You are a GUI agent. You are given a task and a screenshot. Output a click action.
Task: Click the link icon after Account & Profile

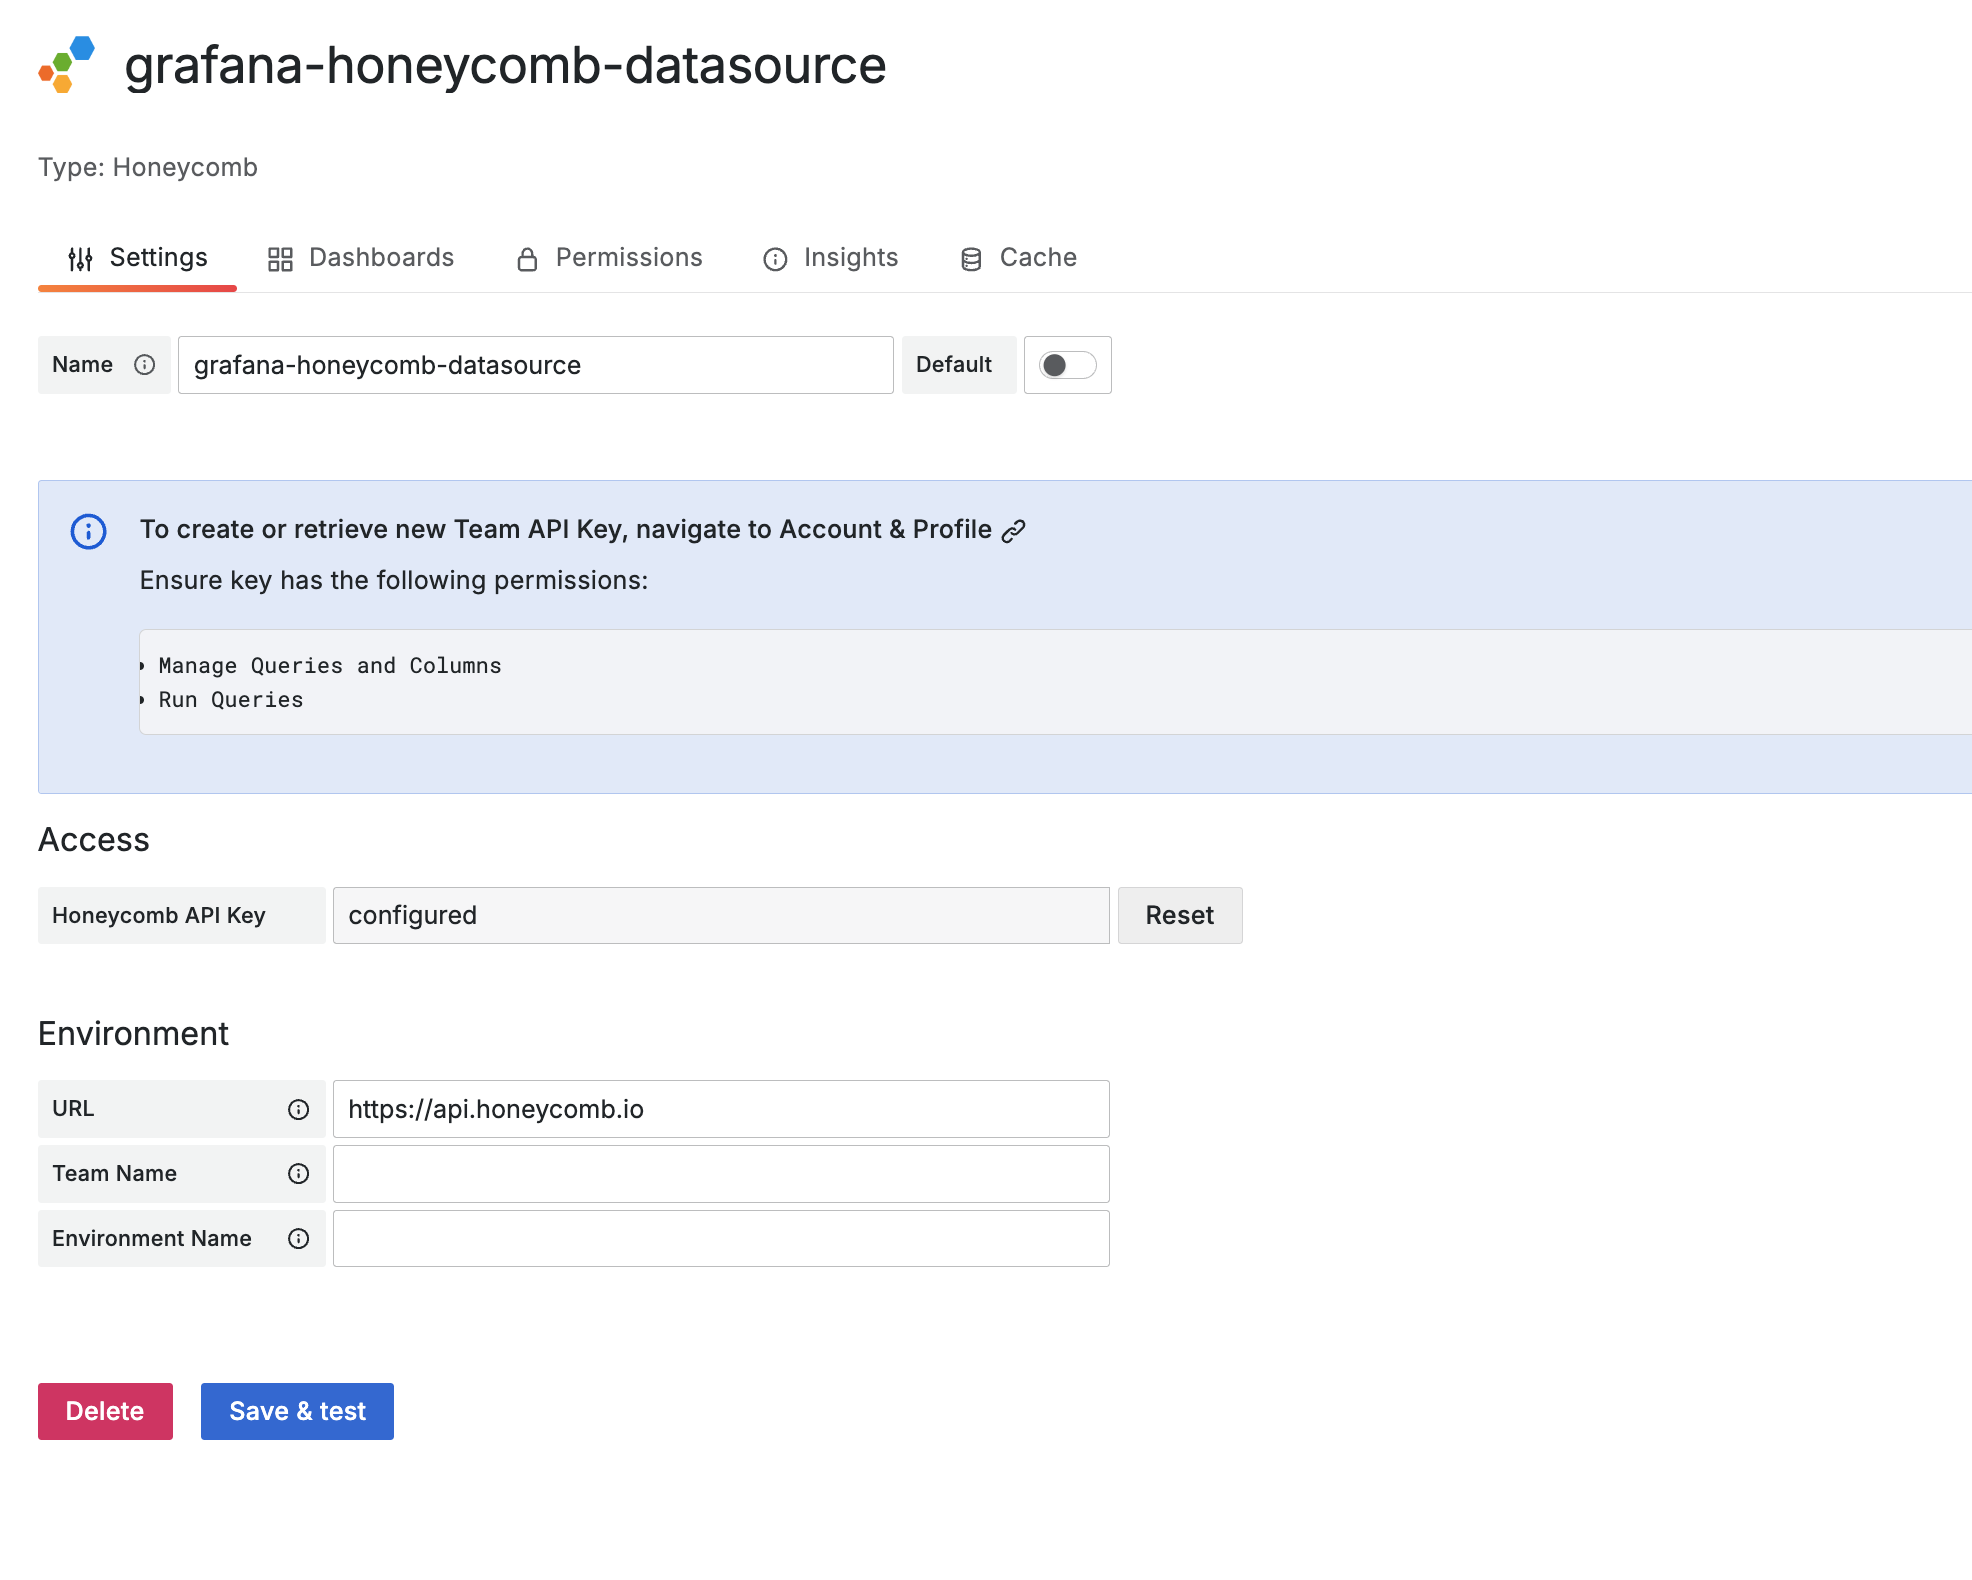click(1014, 531)
